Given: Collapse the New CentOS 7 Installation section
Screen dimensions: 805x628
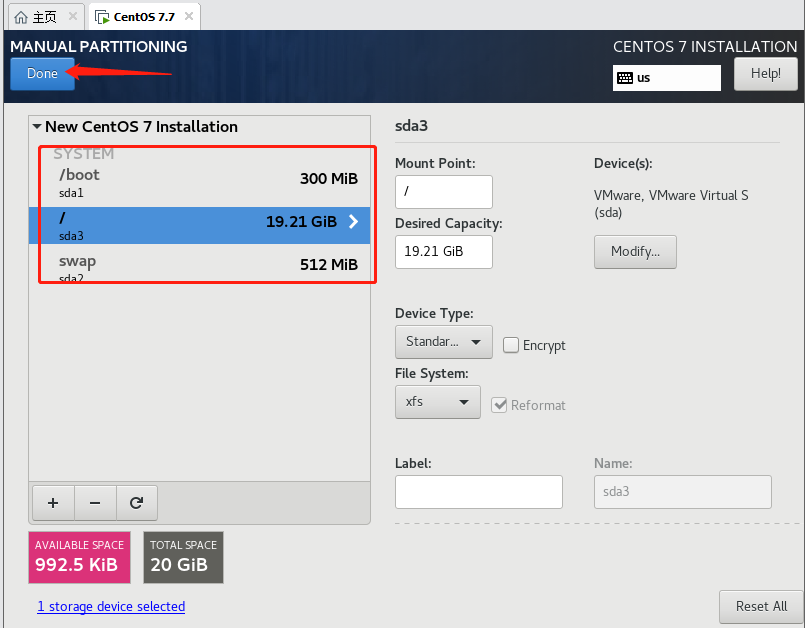Looking at the screenshot, I should pyautogui.click(x=37, y=126).
